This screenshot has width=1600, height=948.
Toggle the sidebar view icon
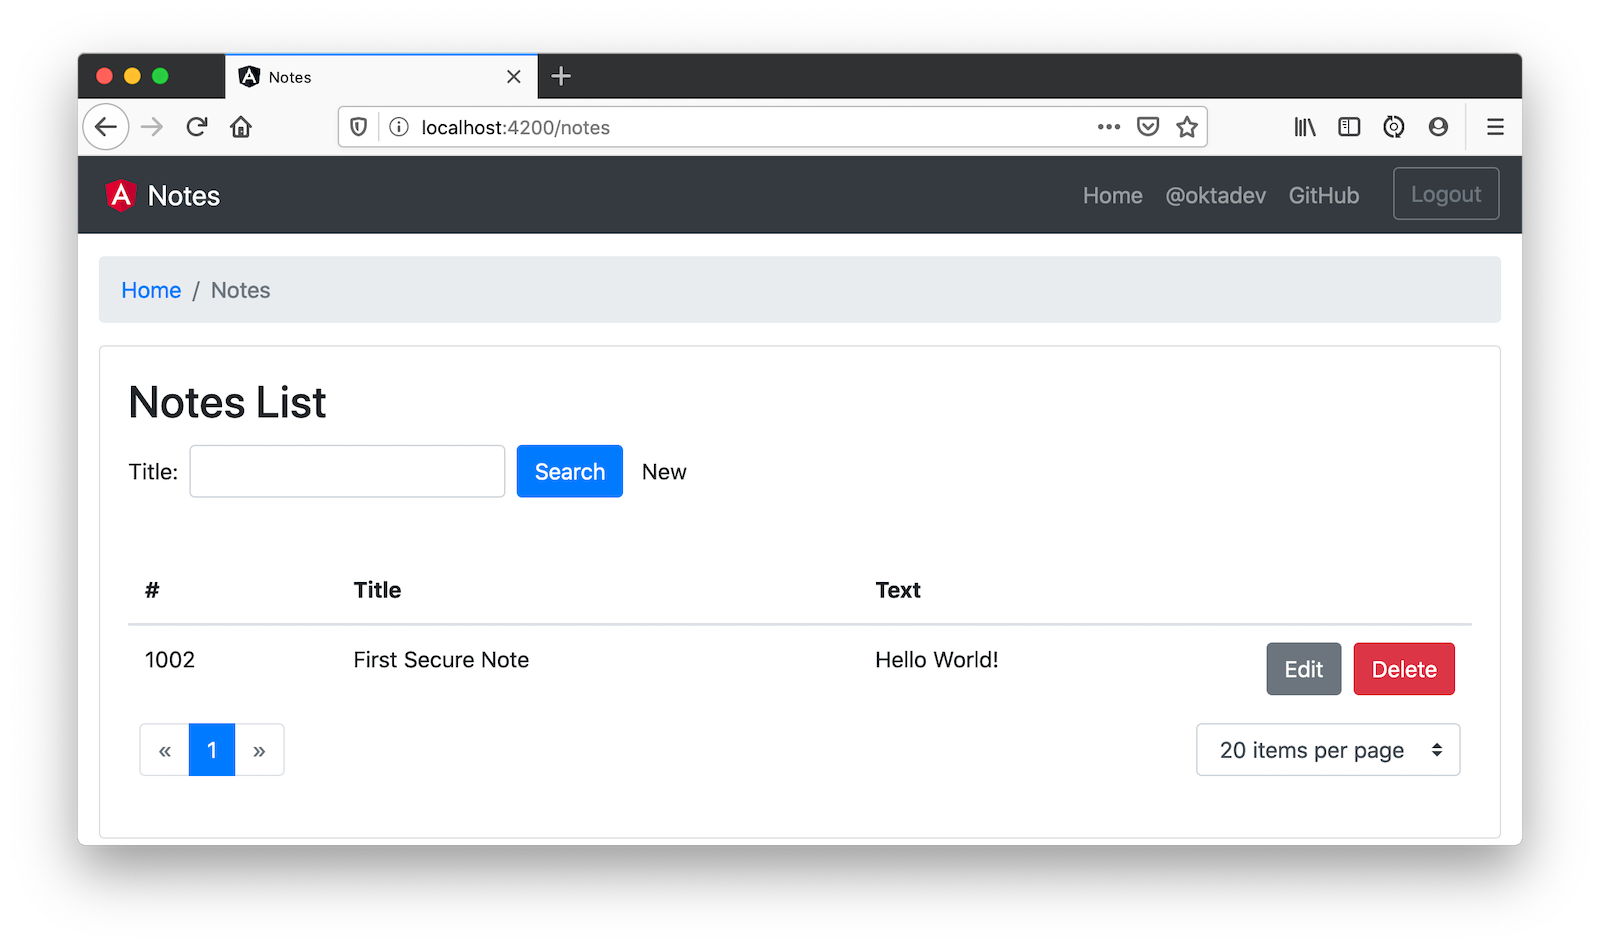pos(1349,127)
